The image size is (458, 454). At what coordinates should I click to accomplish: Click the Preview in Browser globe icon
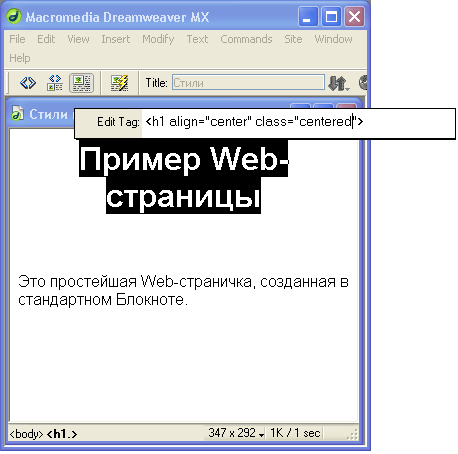(x=363, y=83)
